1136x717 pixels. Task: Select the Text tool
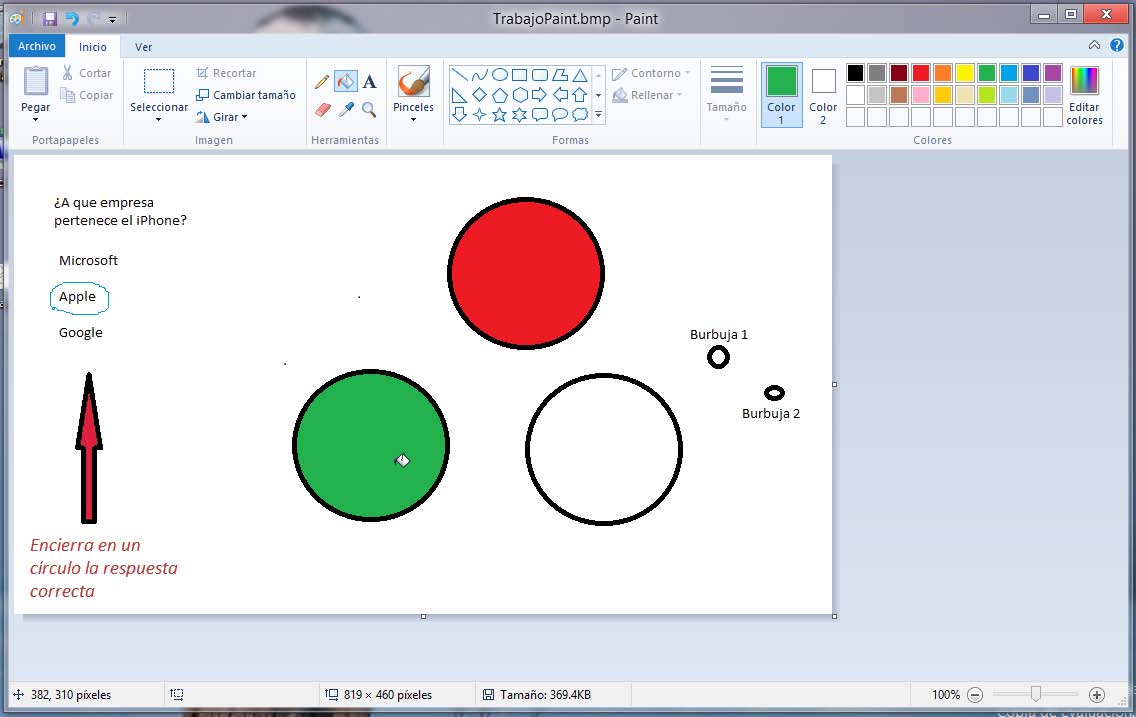369,82
